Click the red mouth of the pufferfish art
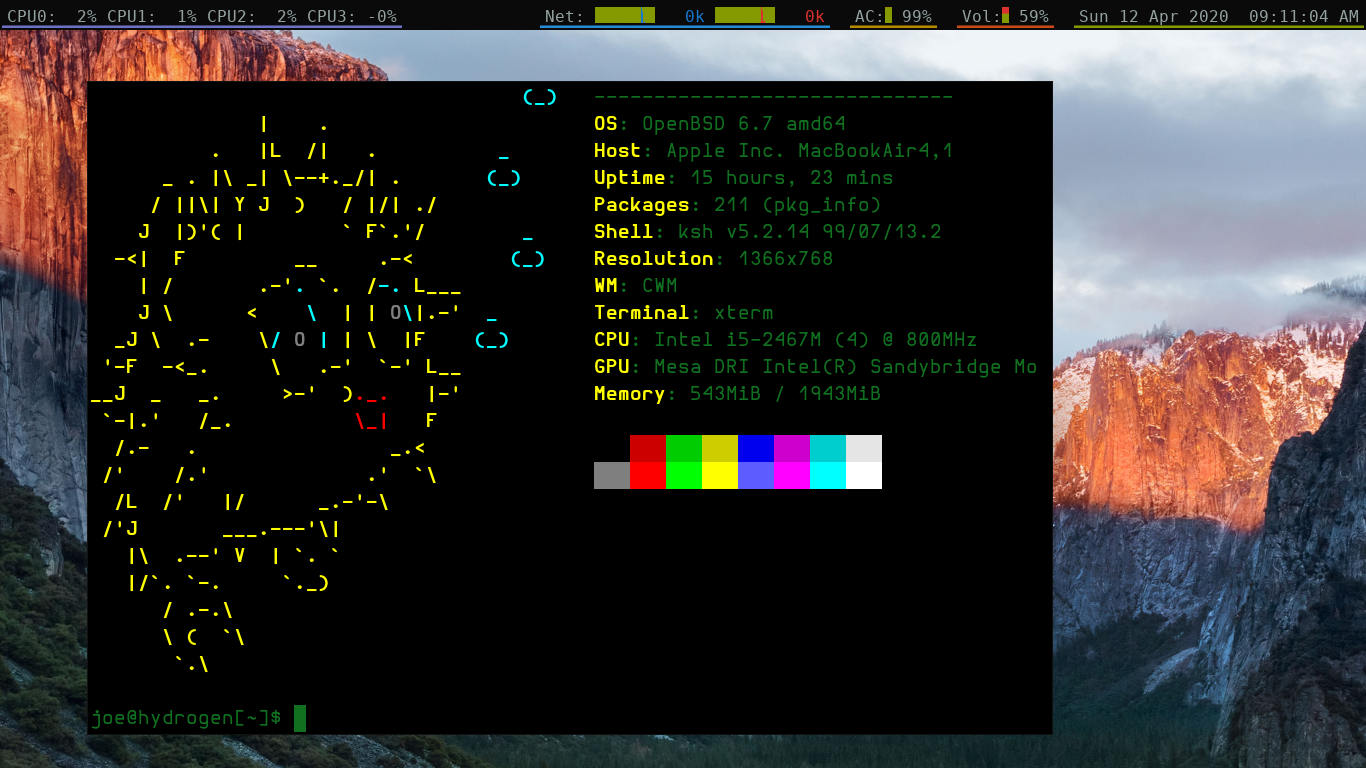1366x768 pixels. (x=372, y=408)
